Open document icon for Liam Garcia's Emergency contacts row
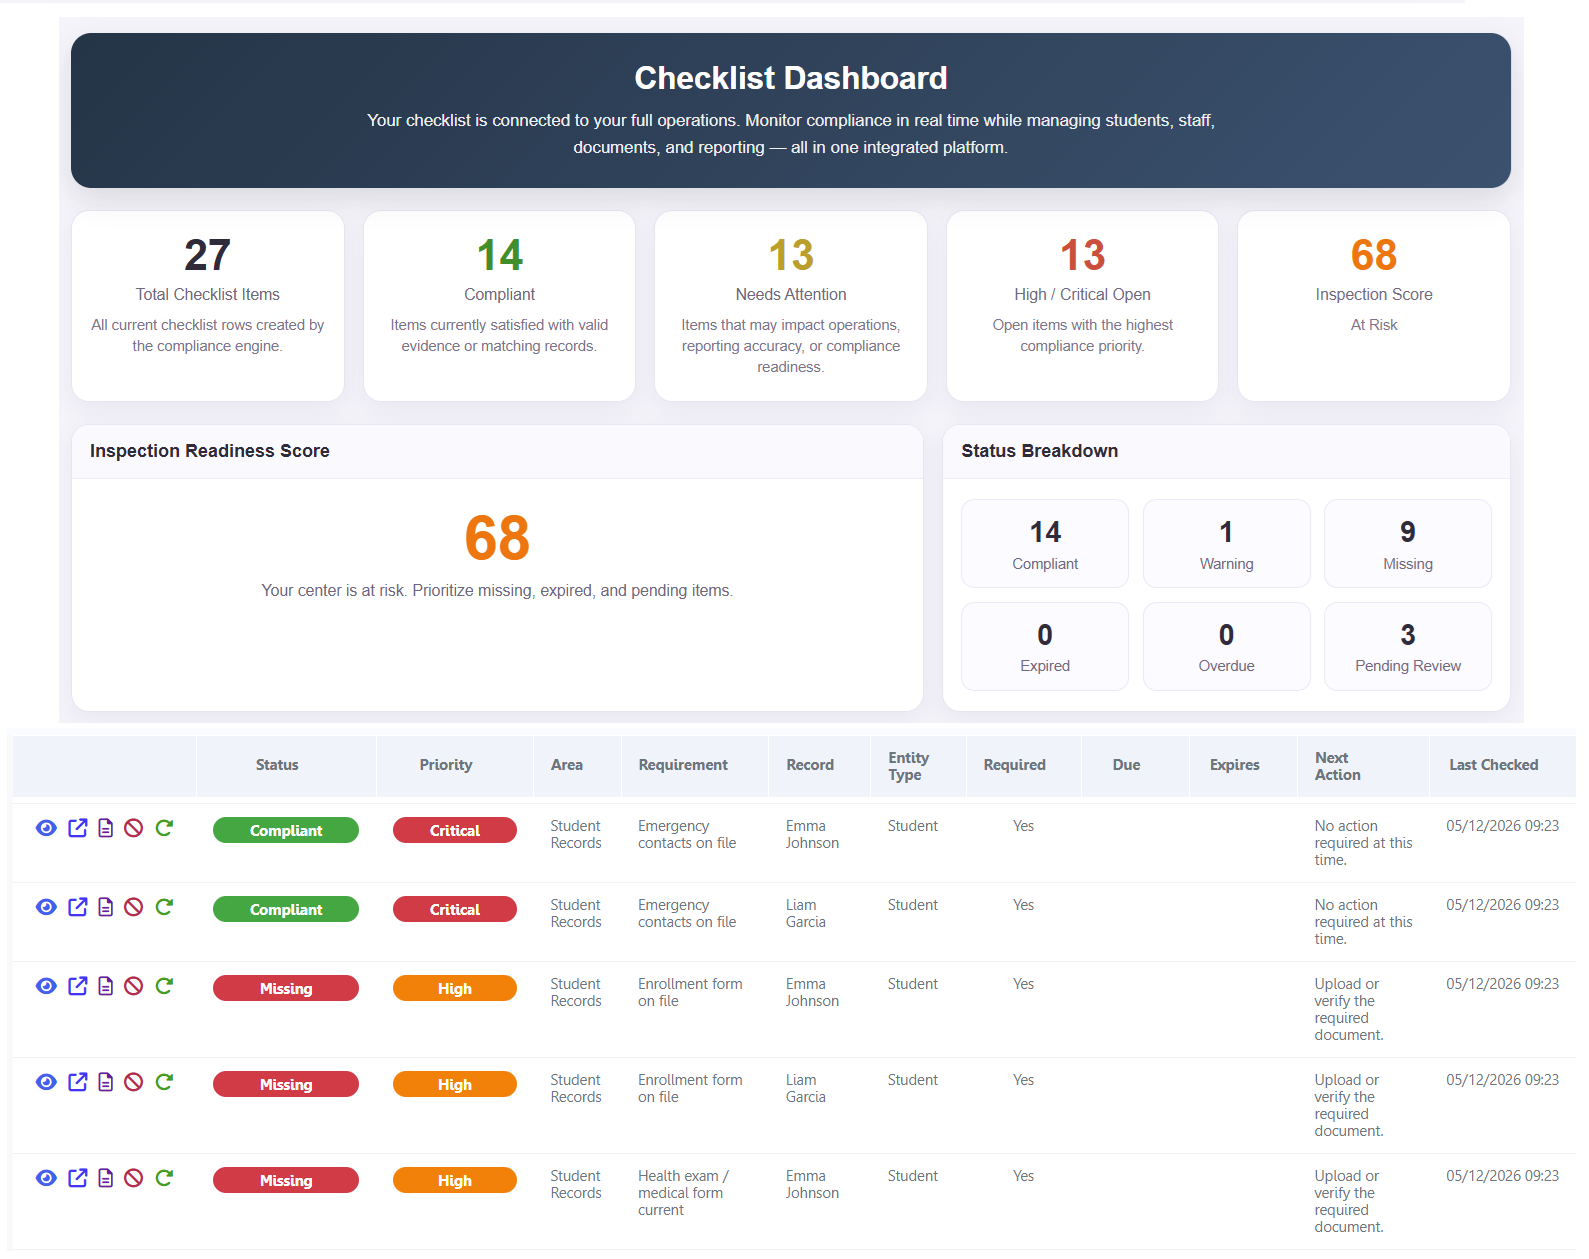1589x1259 pixels. [x=105, y=907]
